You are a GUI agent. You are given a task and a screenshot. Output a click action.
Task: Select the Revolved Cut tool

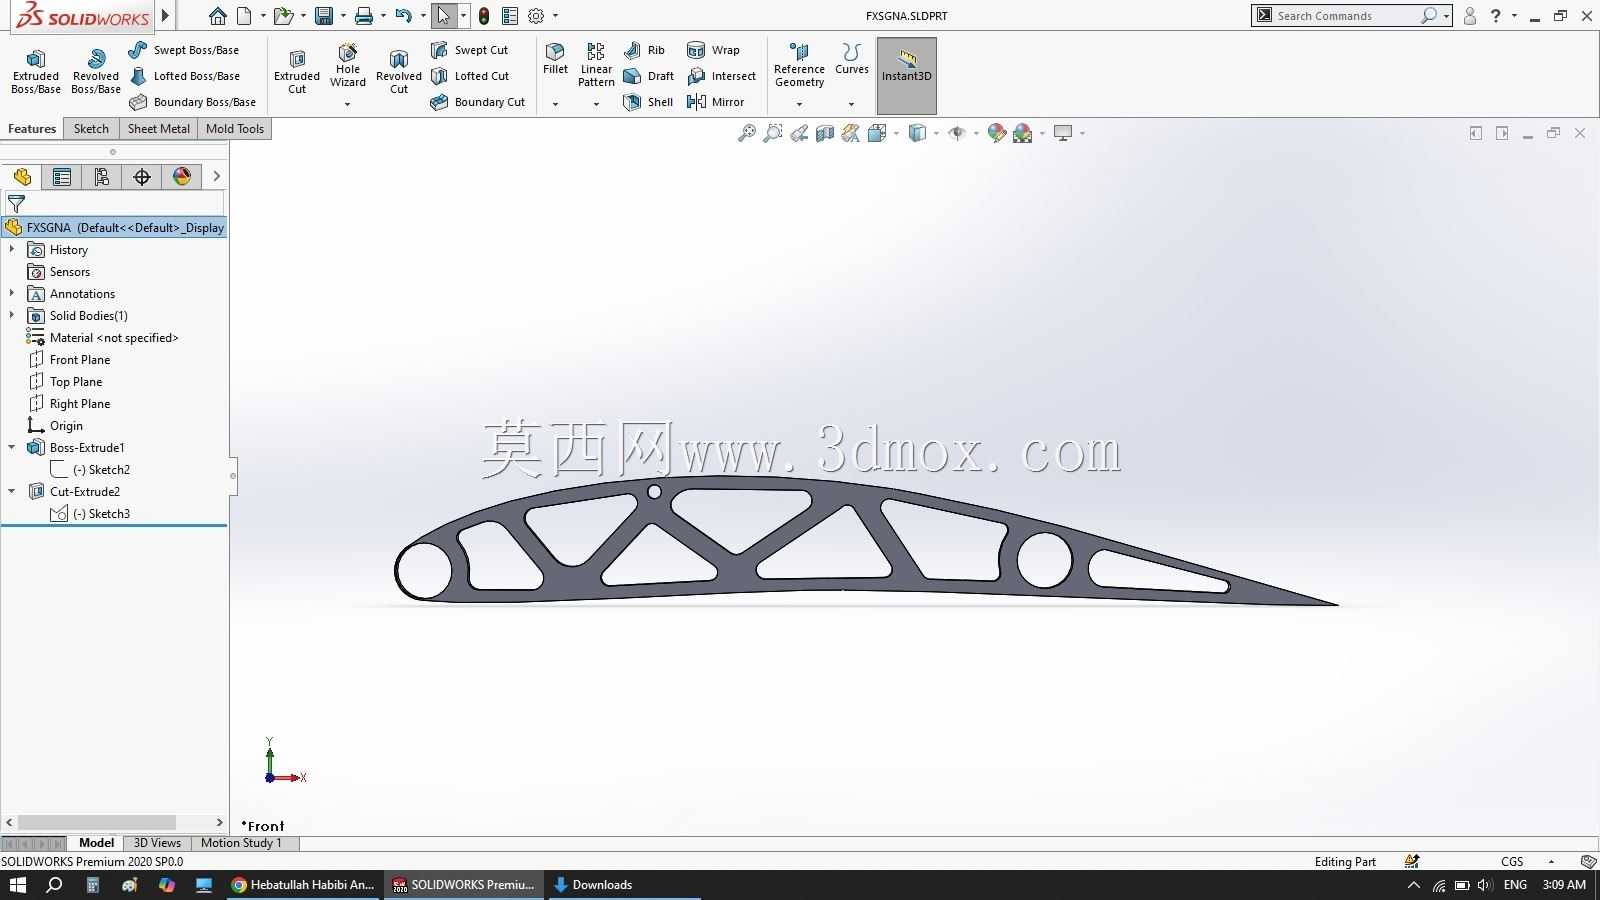click(x=399, y=72)
